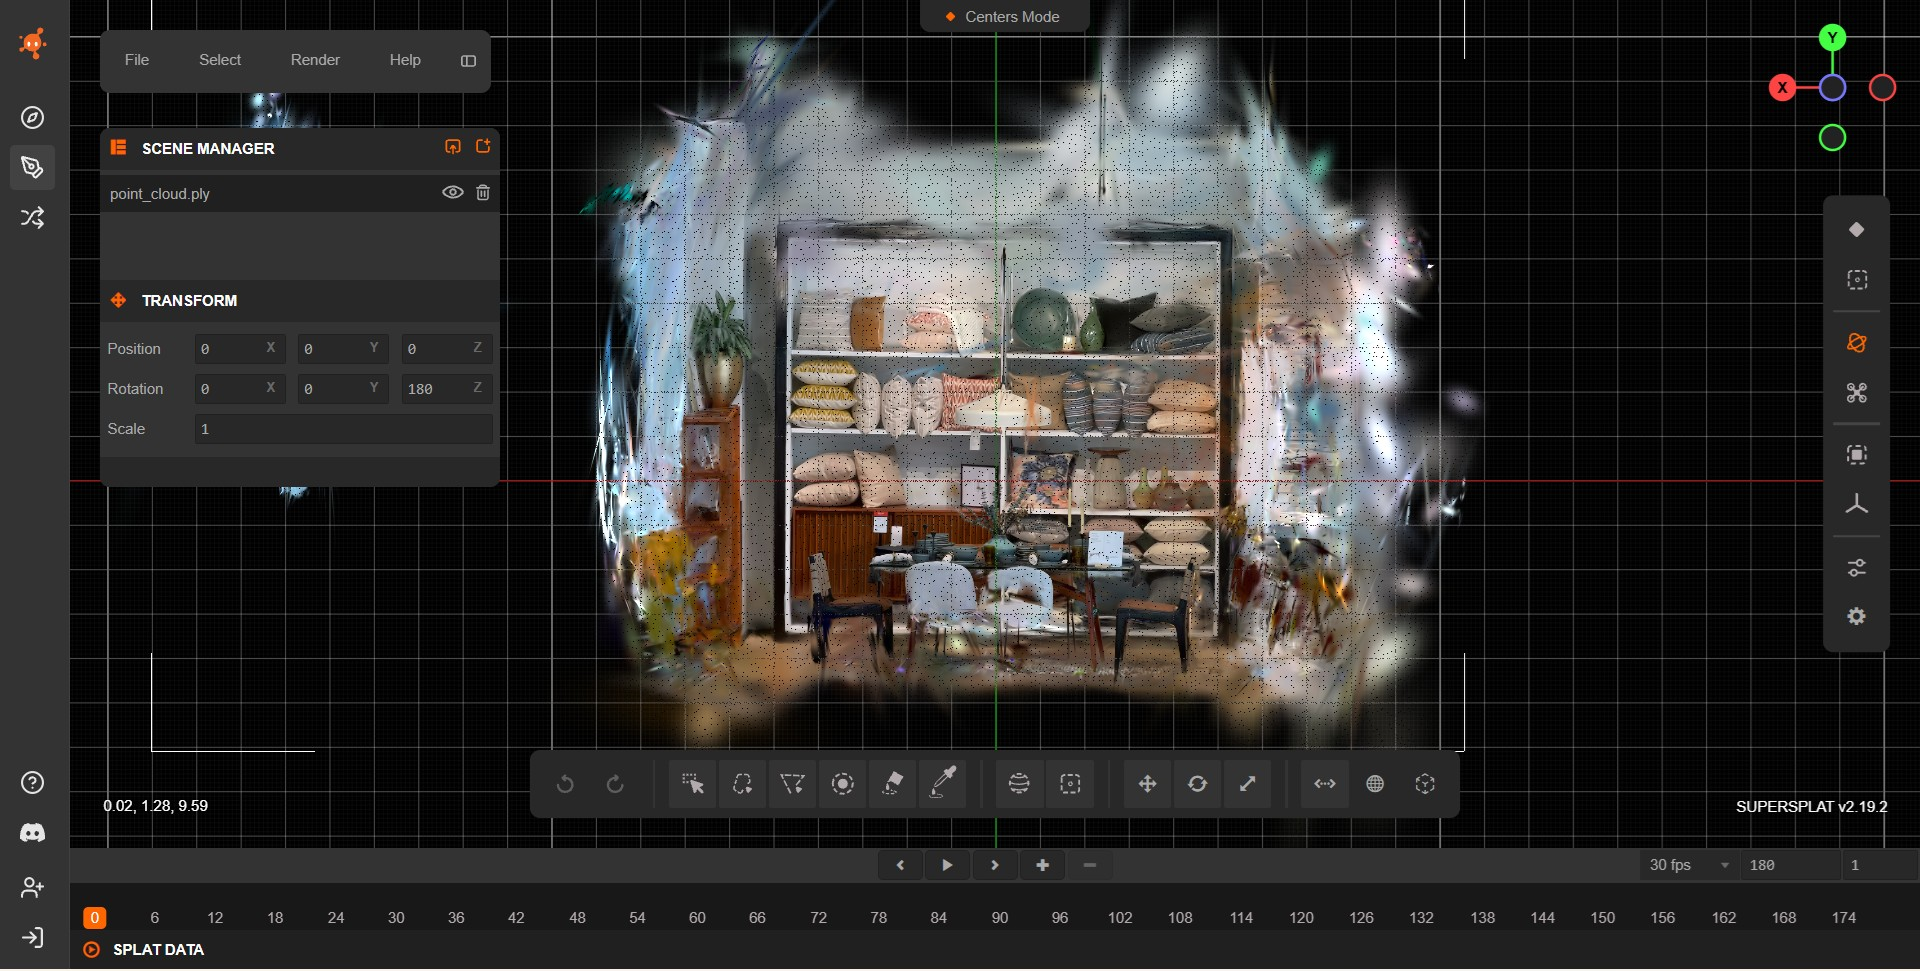Click the three-axis icon in right toolbar
This screenshot has width=1920, height=971.
tap(1857, 505)
